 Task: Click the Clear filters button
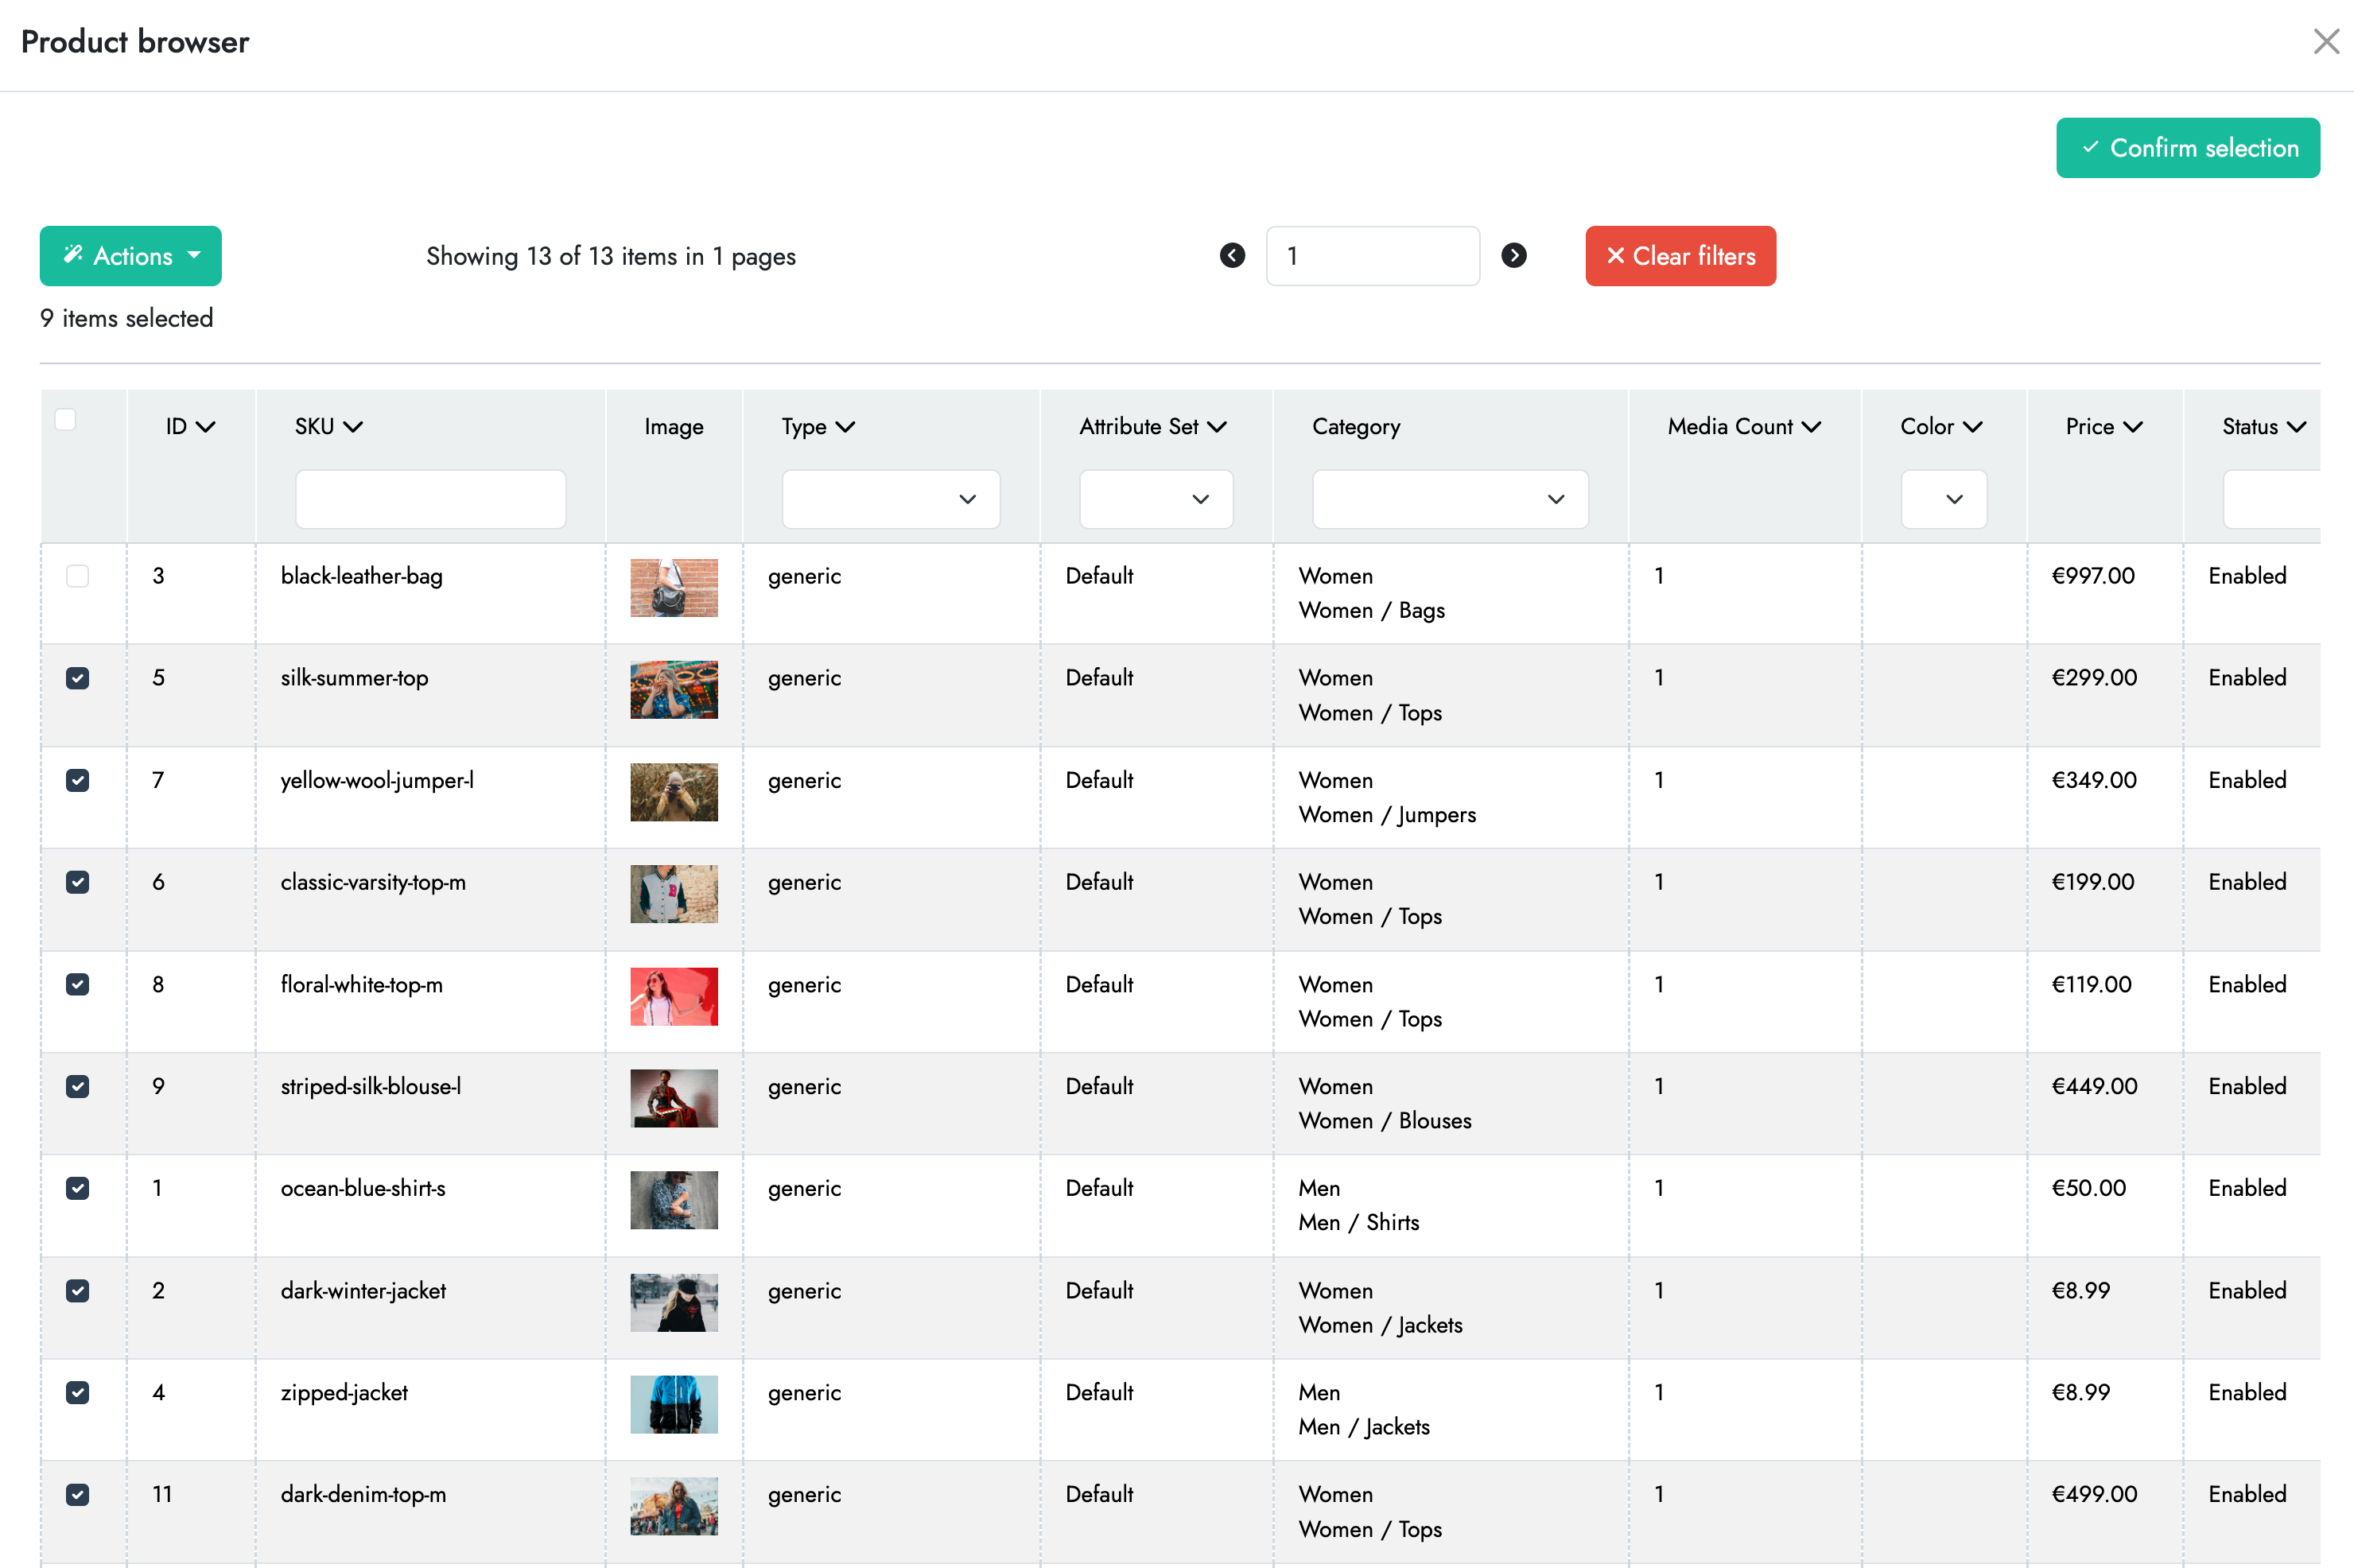coord(1680,256)
